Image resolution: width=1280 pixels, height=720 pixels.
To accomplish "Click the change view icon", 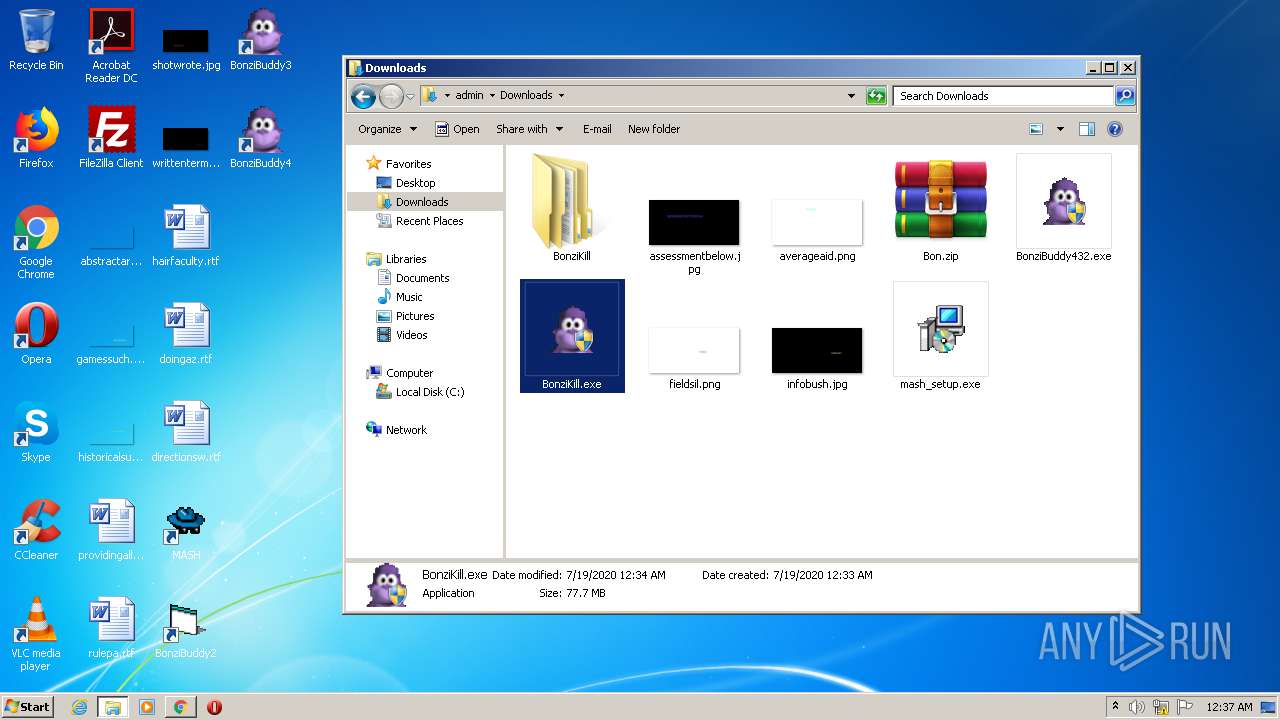I will (x=1036, y=129).
